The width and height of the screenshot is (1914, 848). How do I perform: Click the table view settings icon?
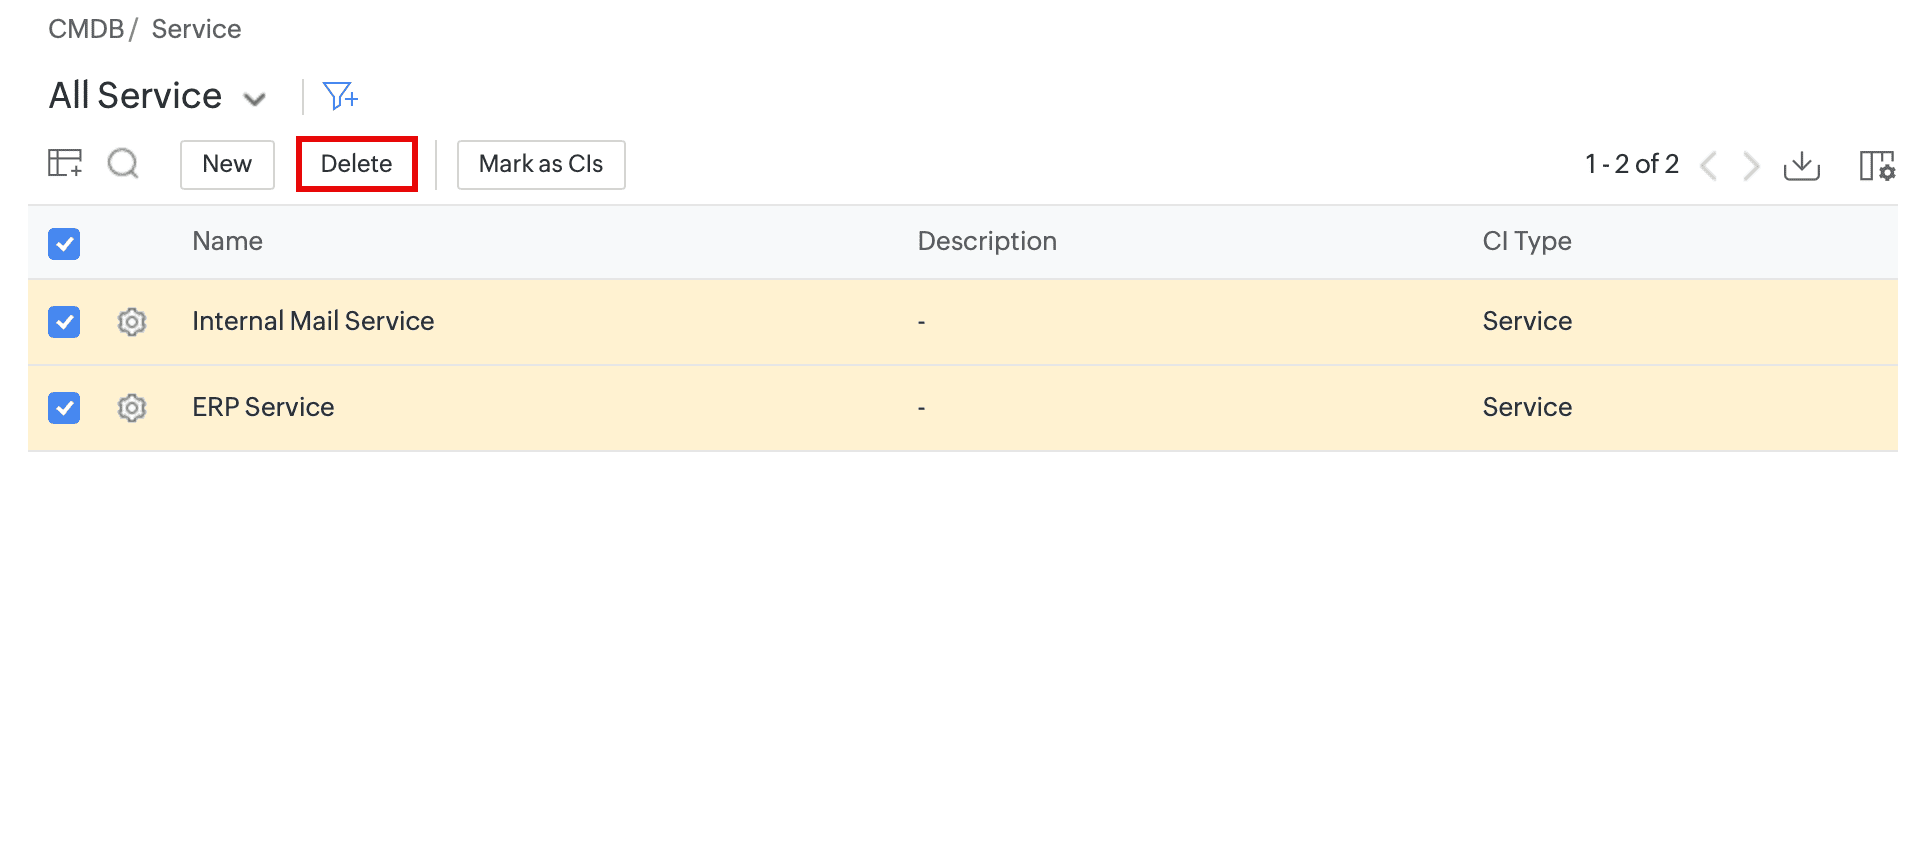[65, 163]
